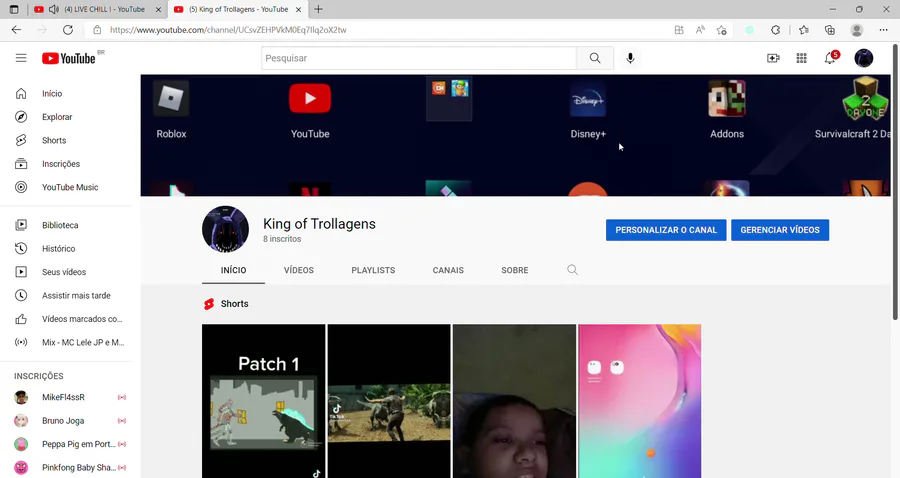
Task: Open browser extensions icon
Action: pos(775,30)
